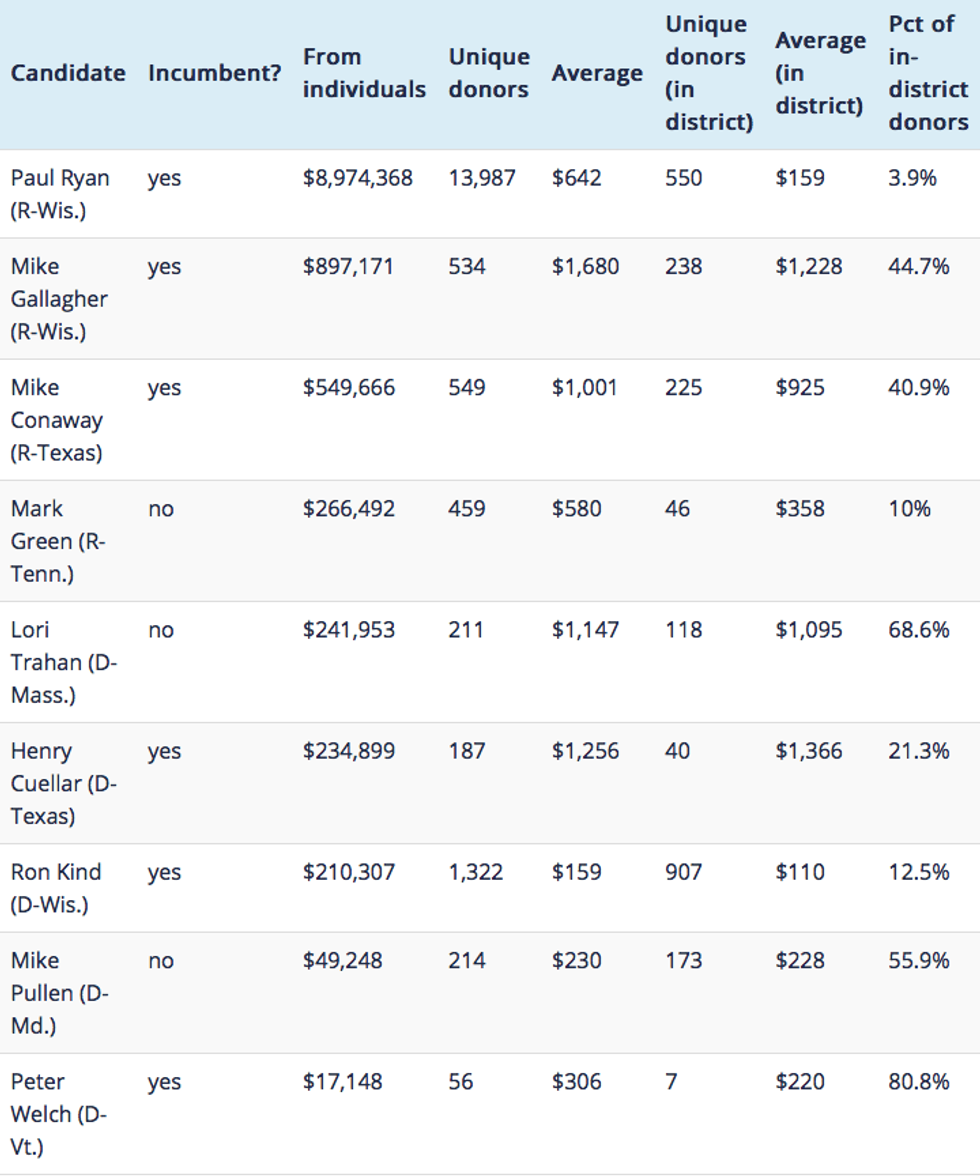Viewport: 980px width, 1176px height.
Task: Select the Paul Ryan (R-Wis.) candidate cell
Action: (60, 194)
